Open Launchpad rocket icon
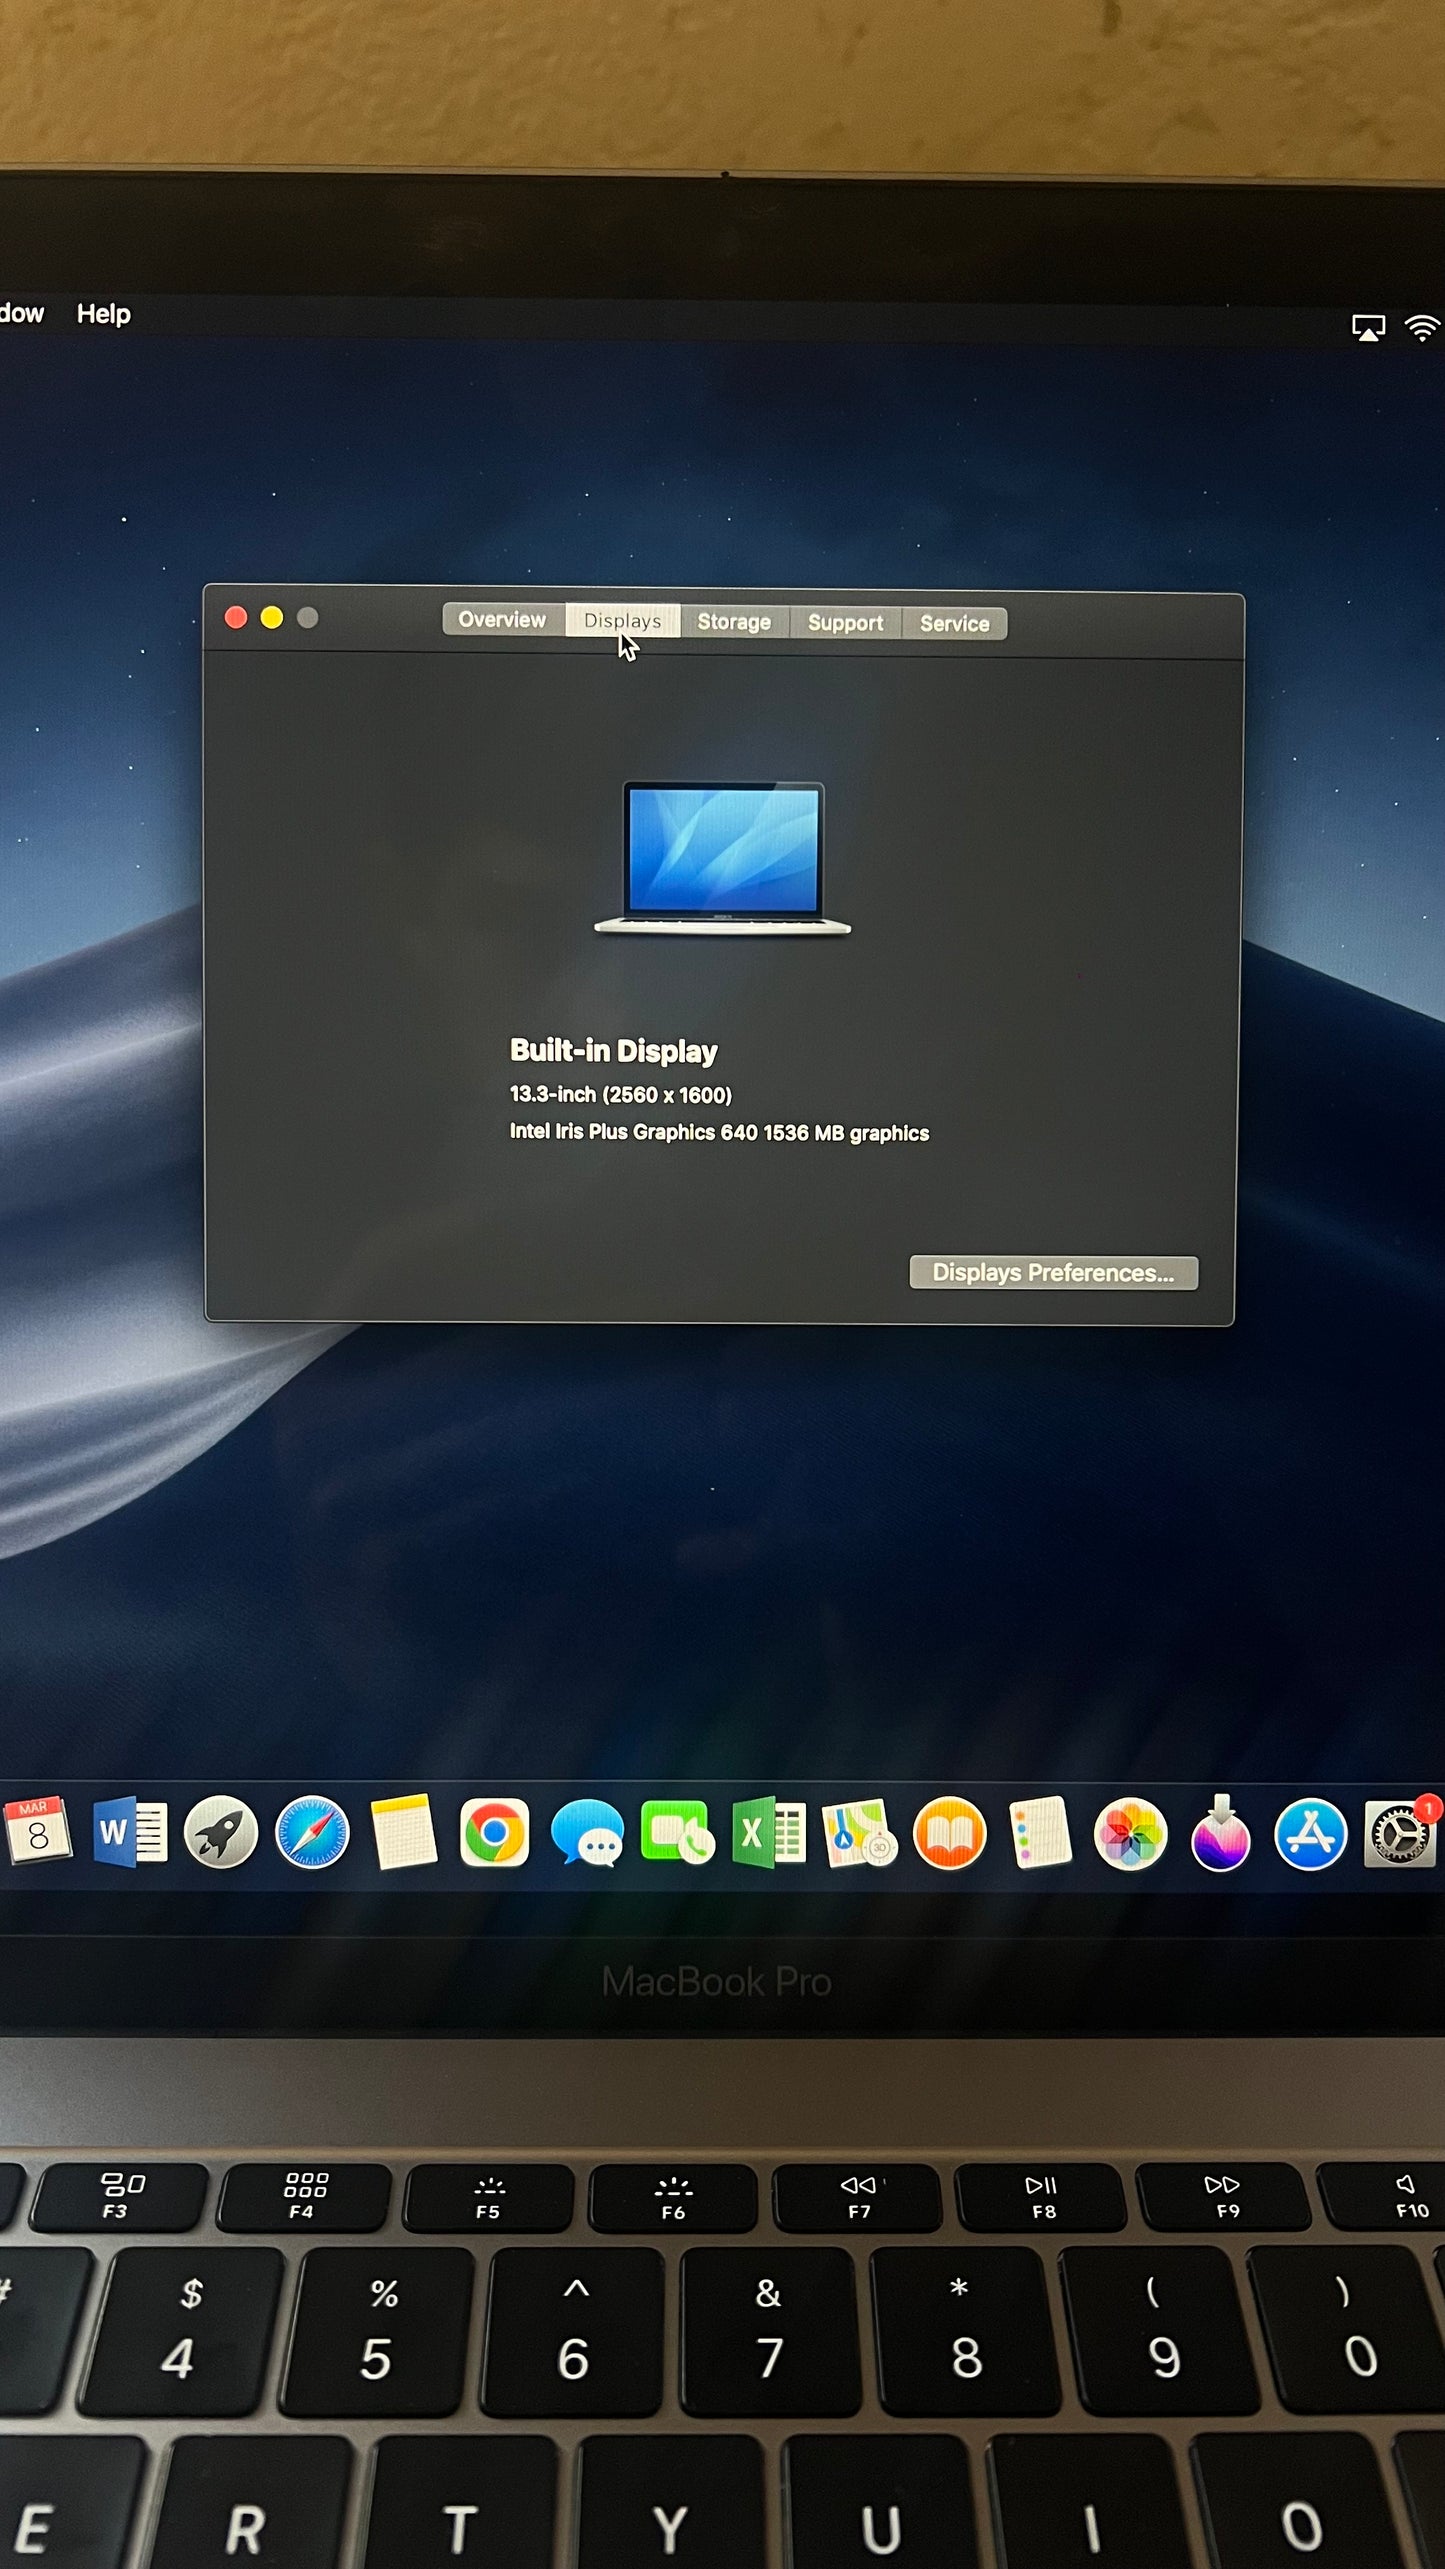Viewport: 1445px width, 2569px height. point(221,1832)
